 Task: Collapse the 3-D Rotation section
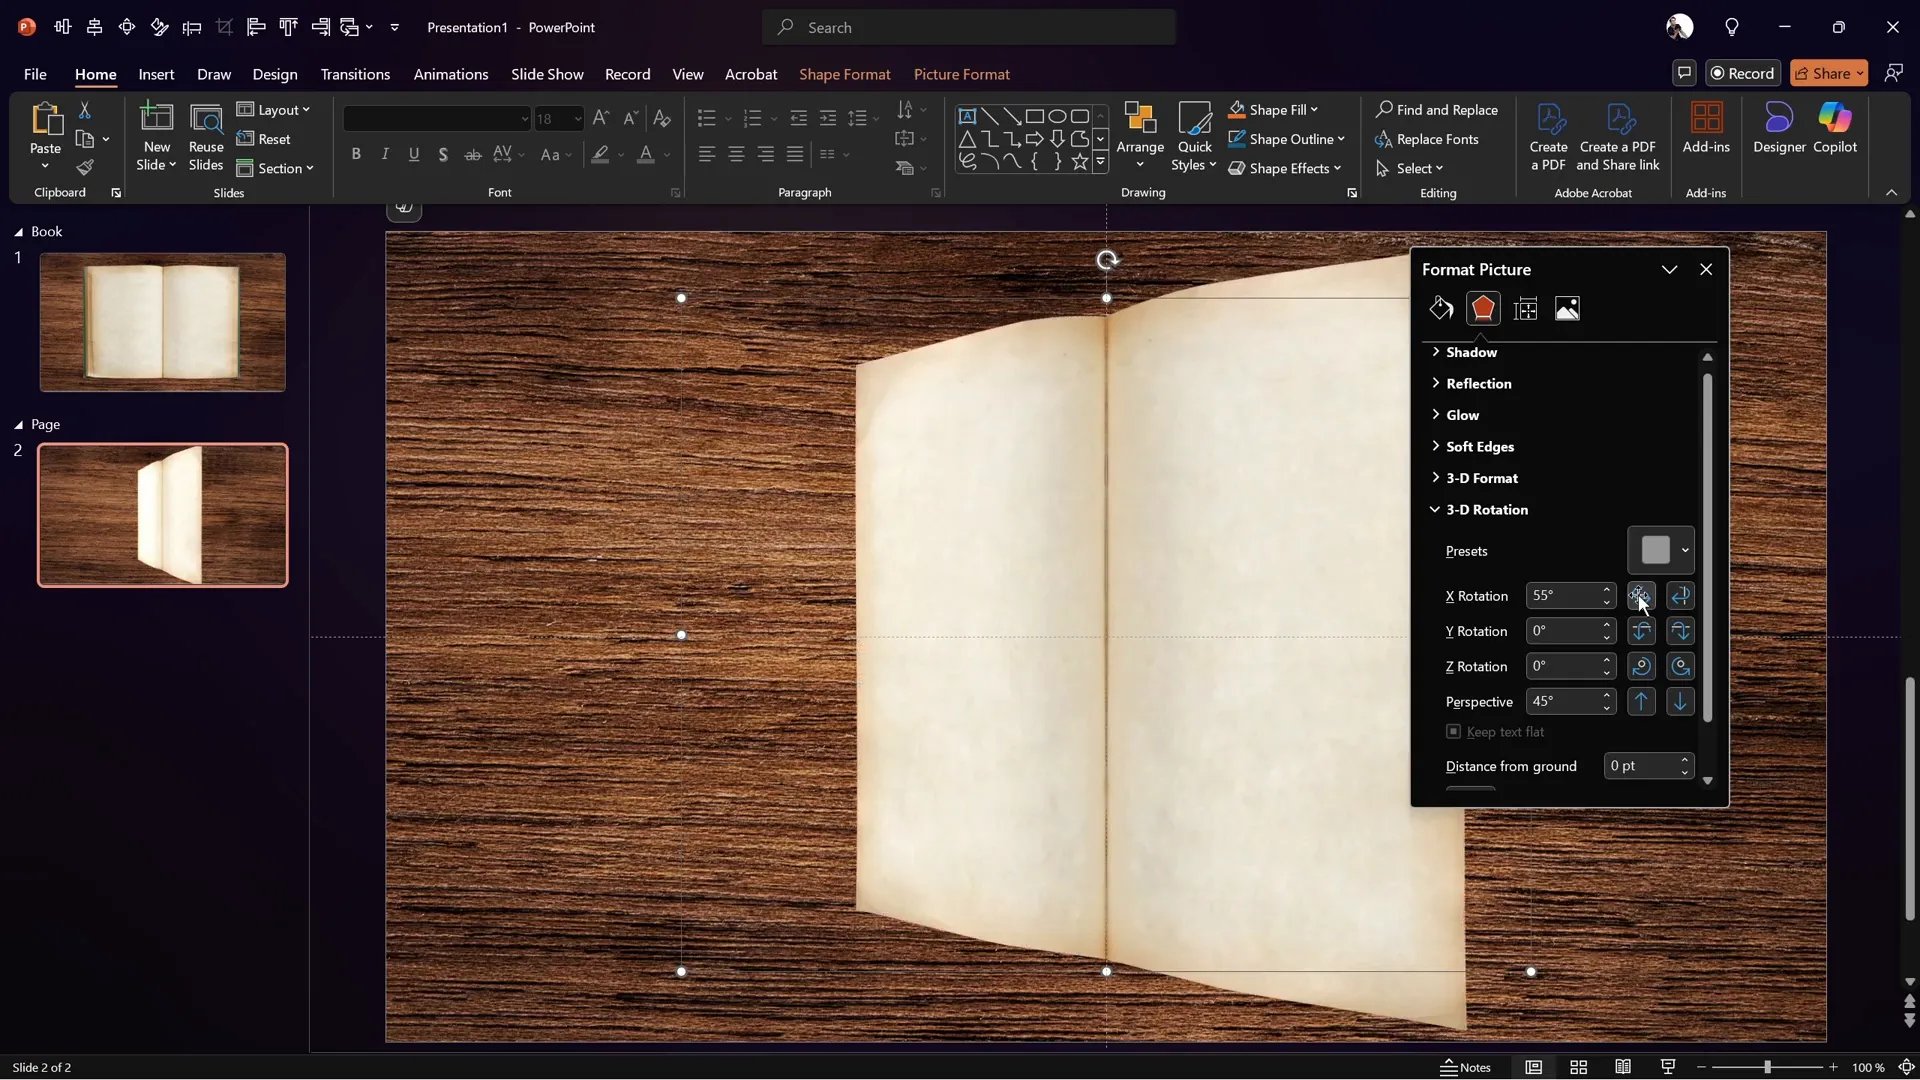click(1479, 510)
